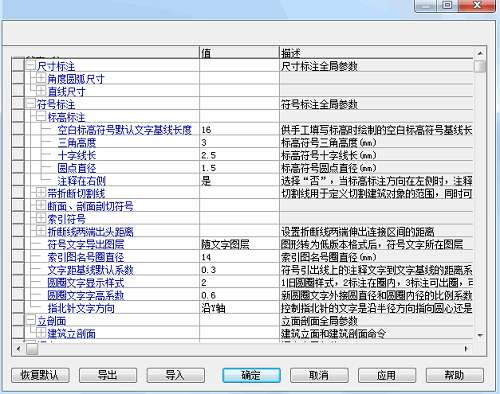Click the 导出 button
The image size is (500, 394).
point(108,375)
